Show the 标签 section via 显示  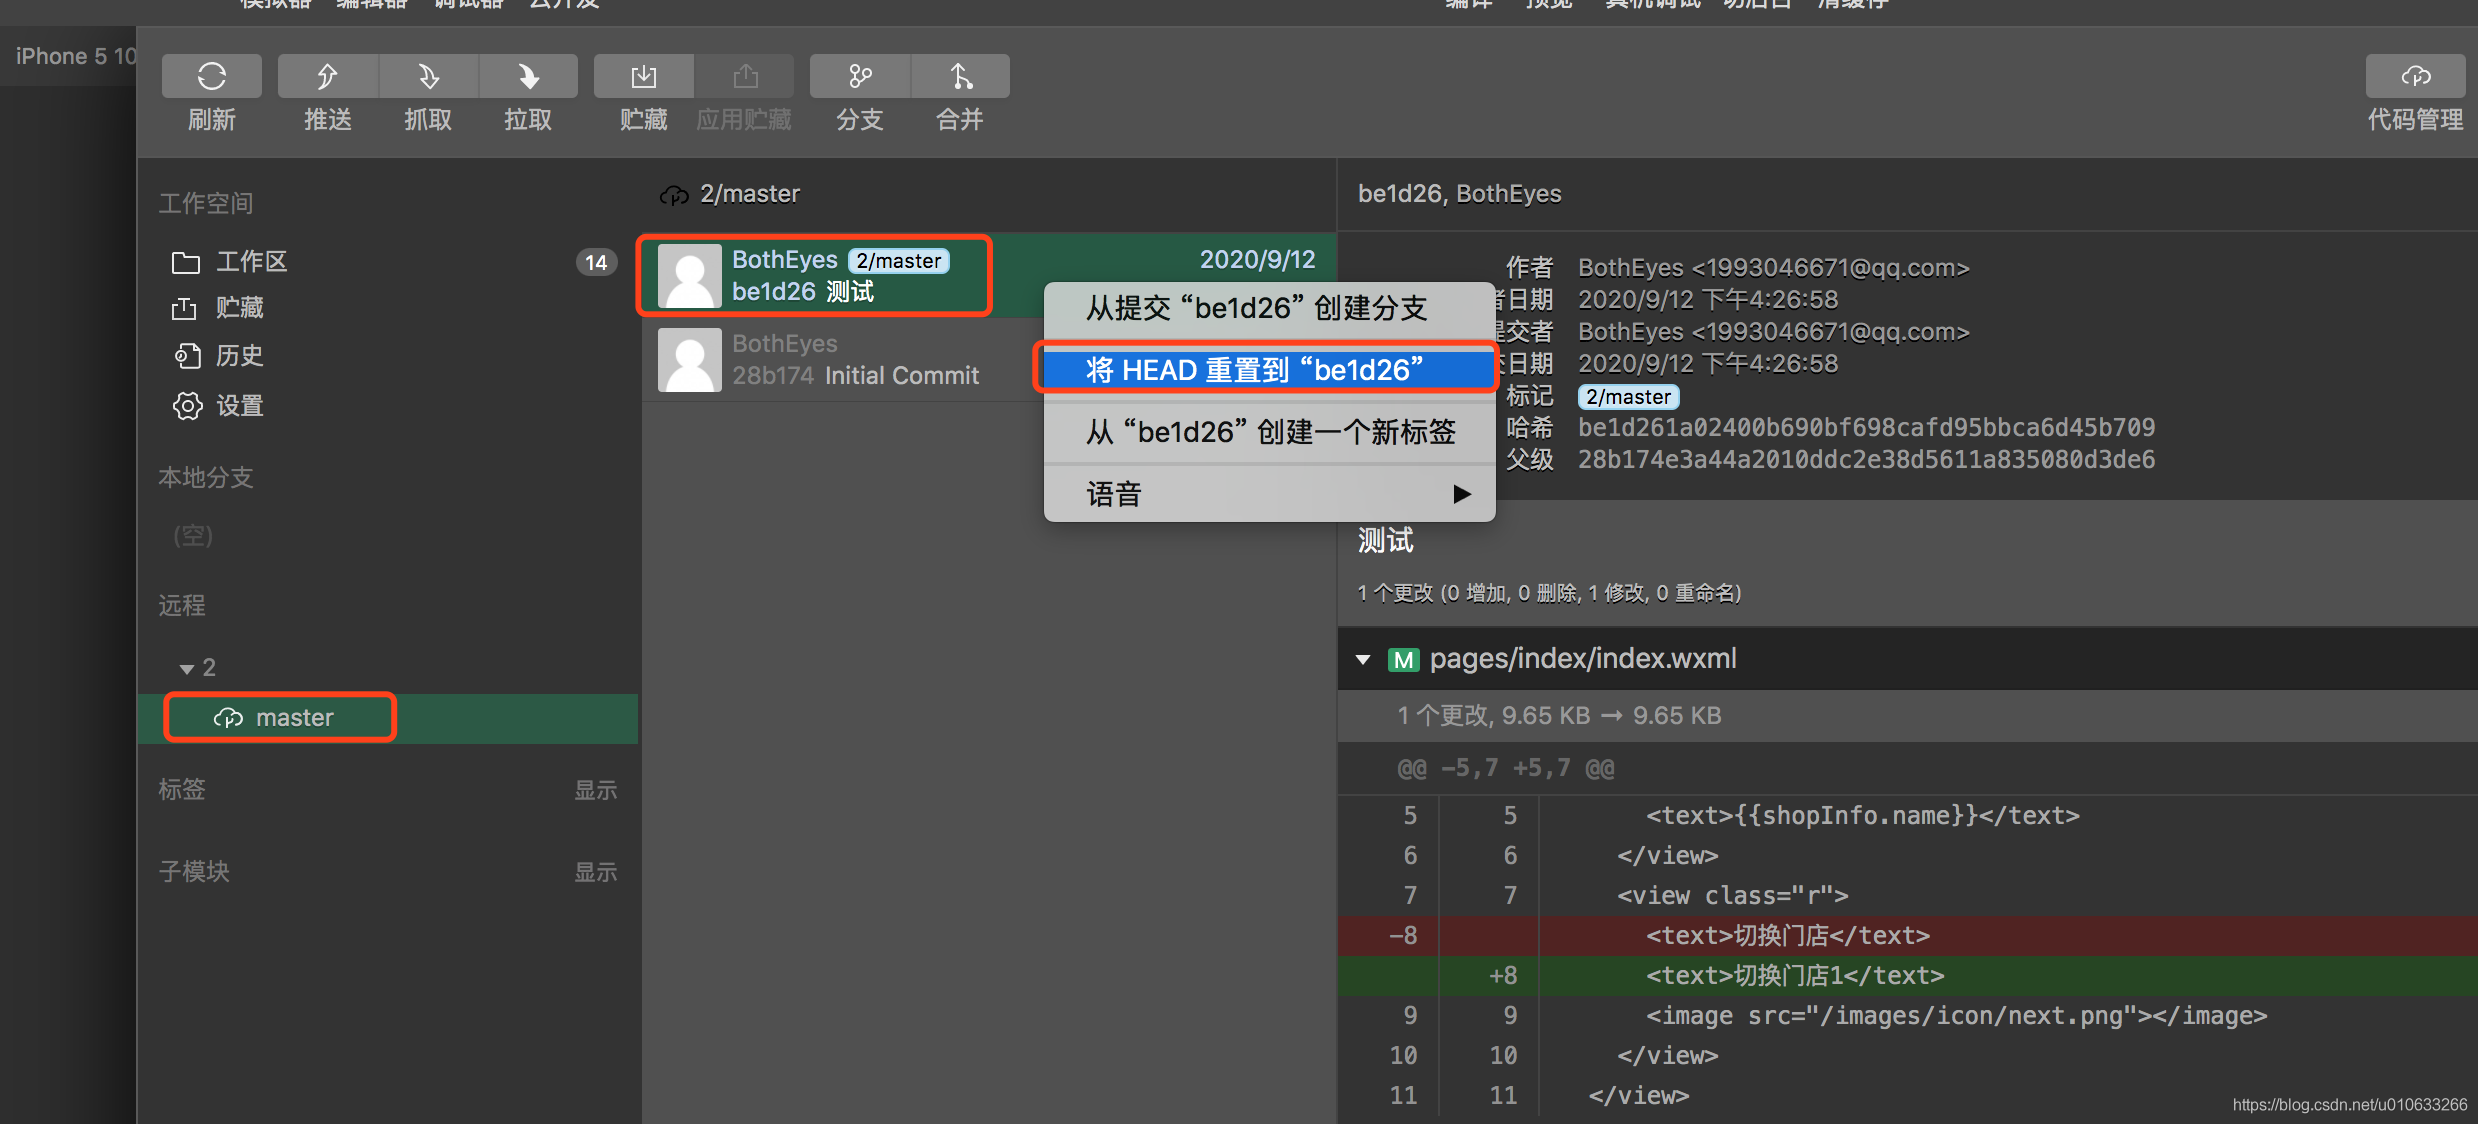[x=595, y=790]
